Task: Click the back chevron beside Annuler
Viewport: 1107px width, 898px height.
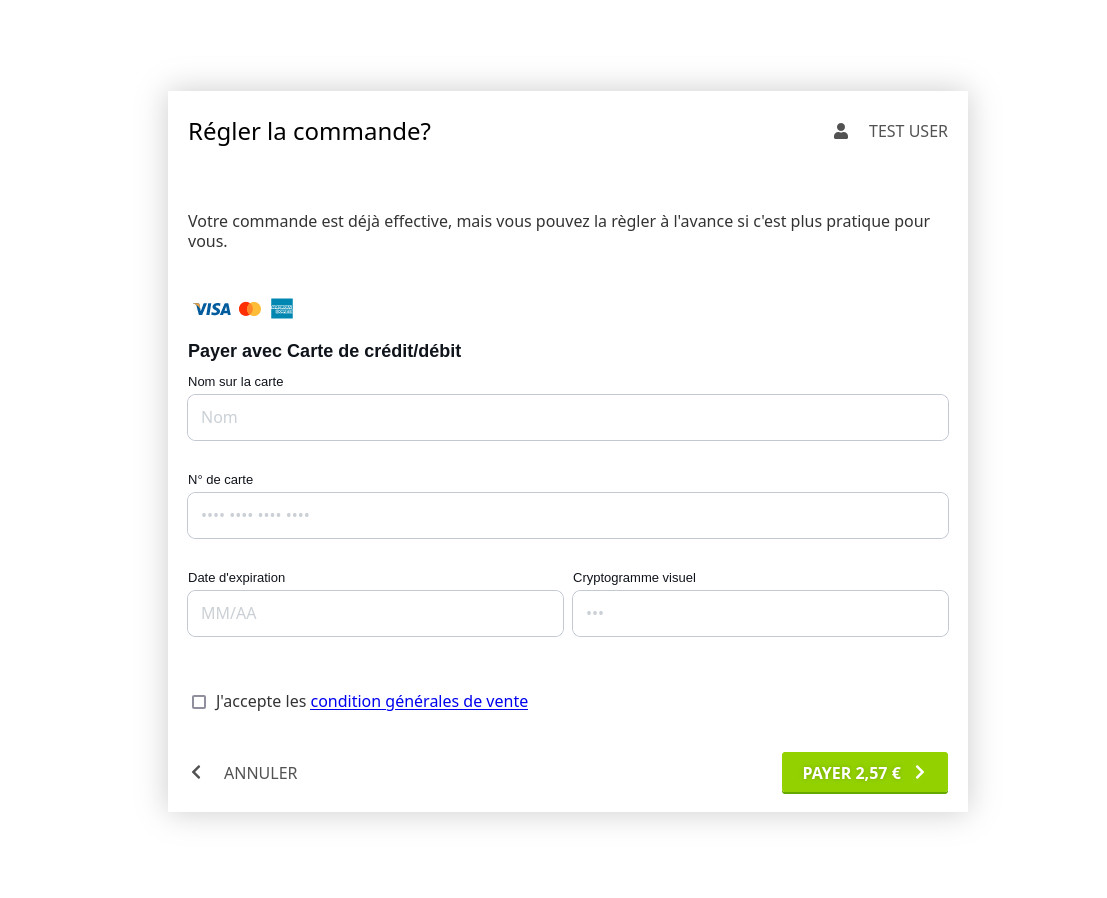Action: pos(196,772)
